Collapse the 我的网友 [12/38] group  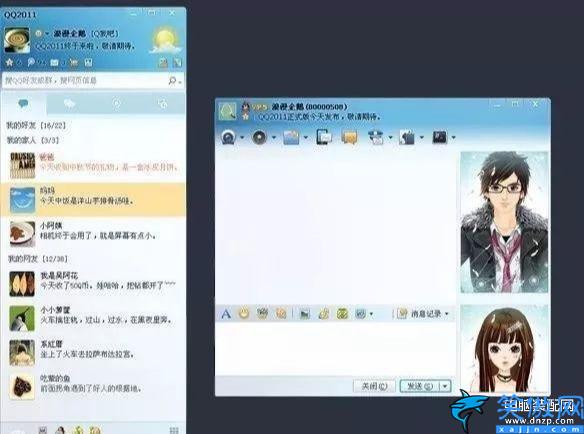coord(38,259)
